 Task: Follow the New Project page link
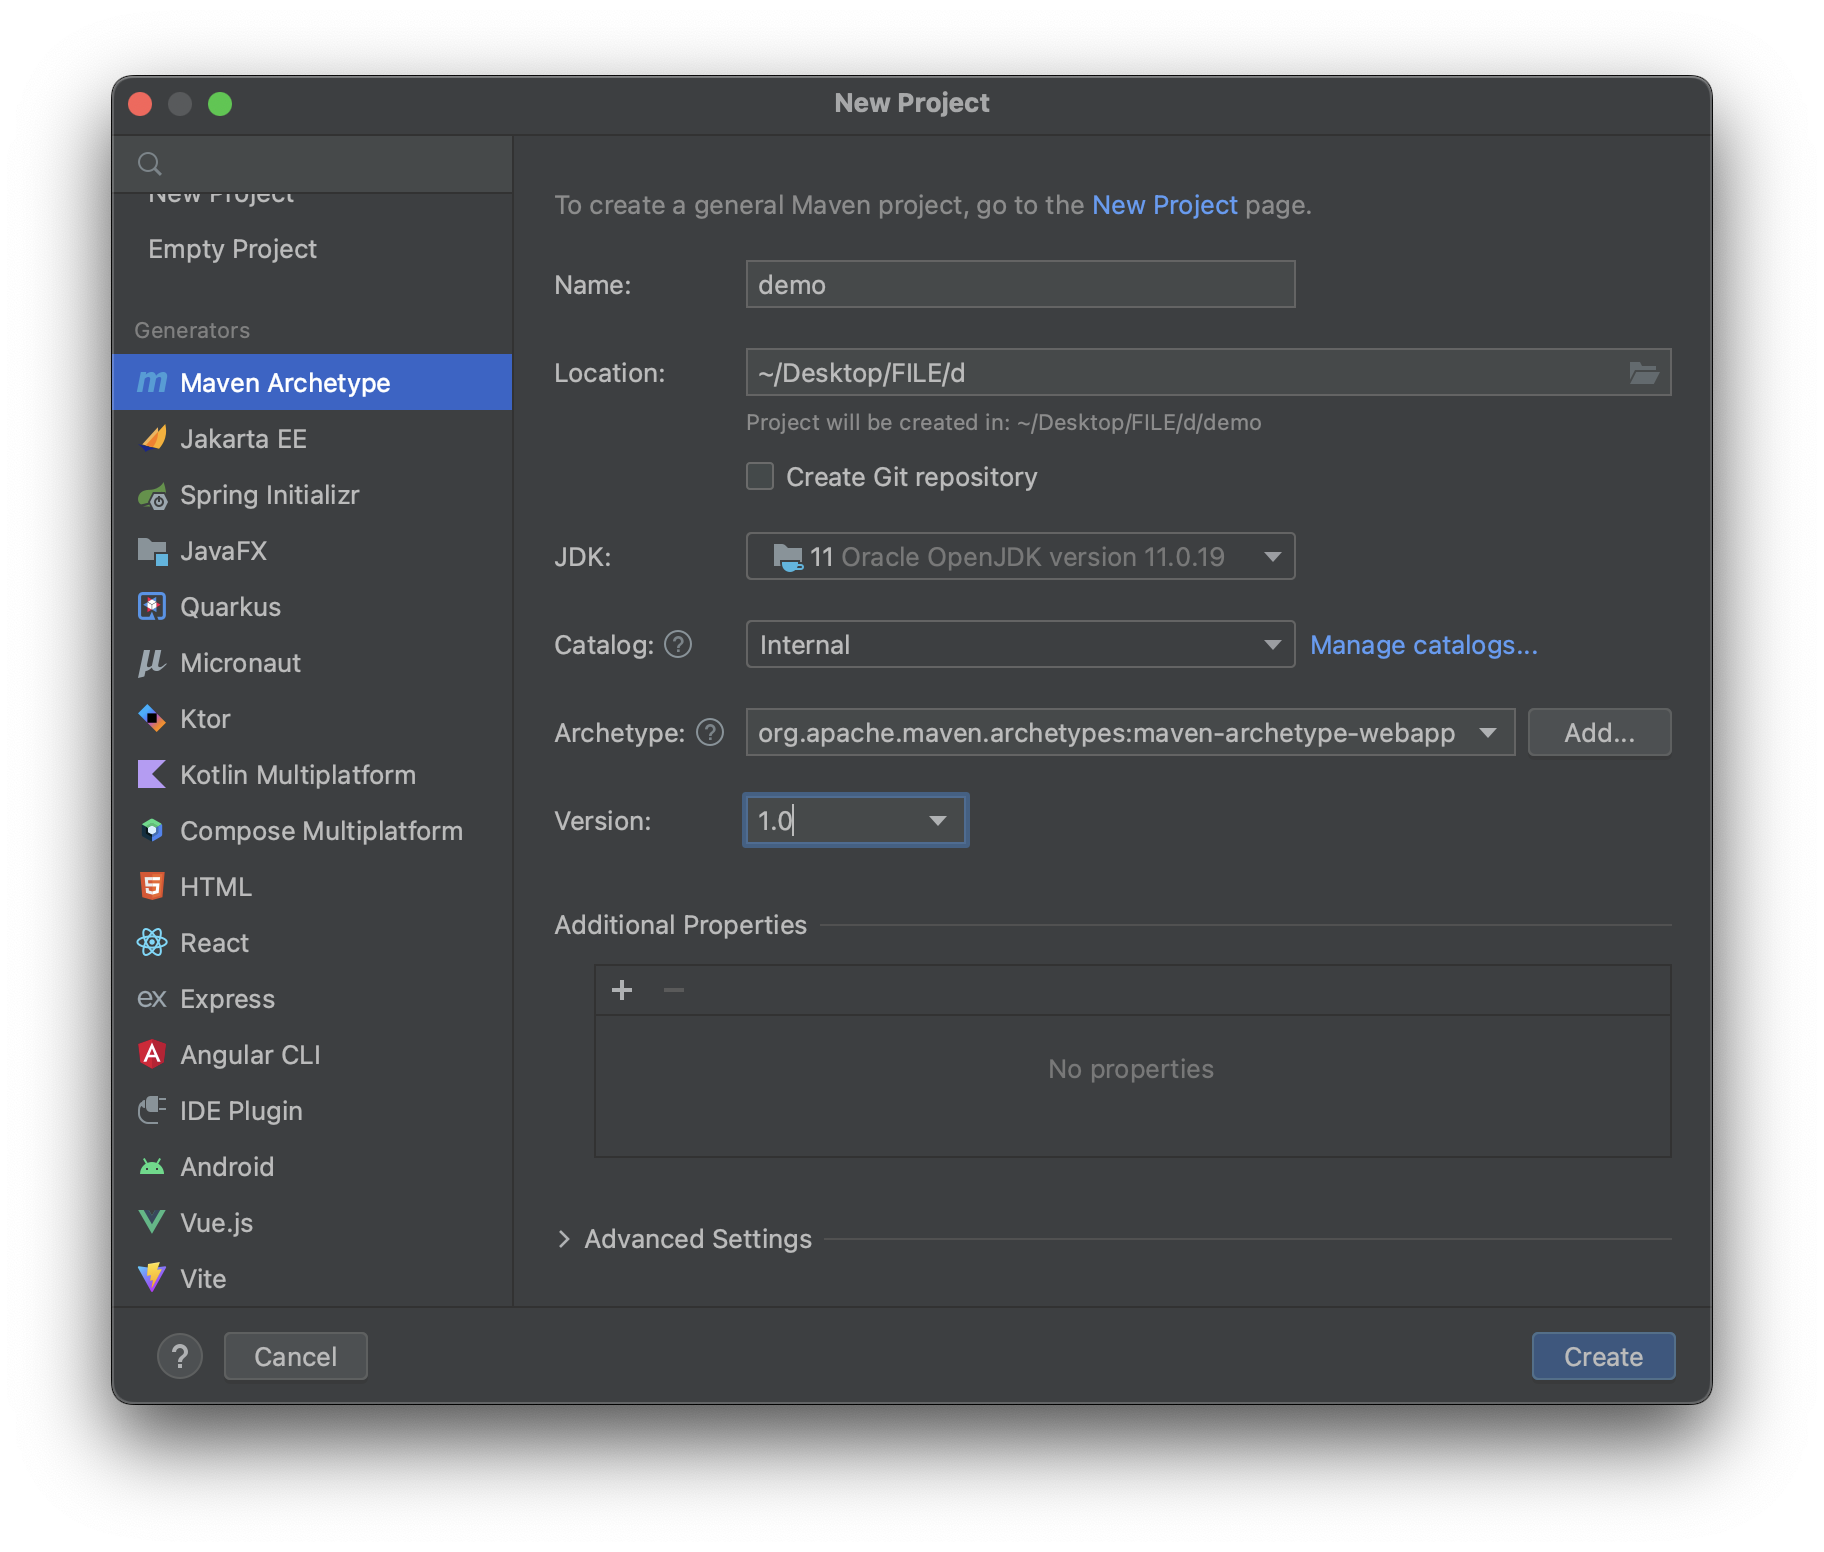tap(1165, 205)
